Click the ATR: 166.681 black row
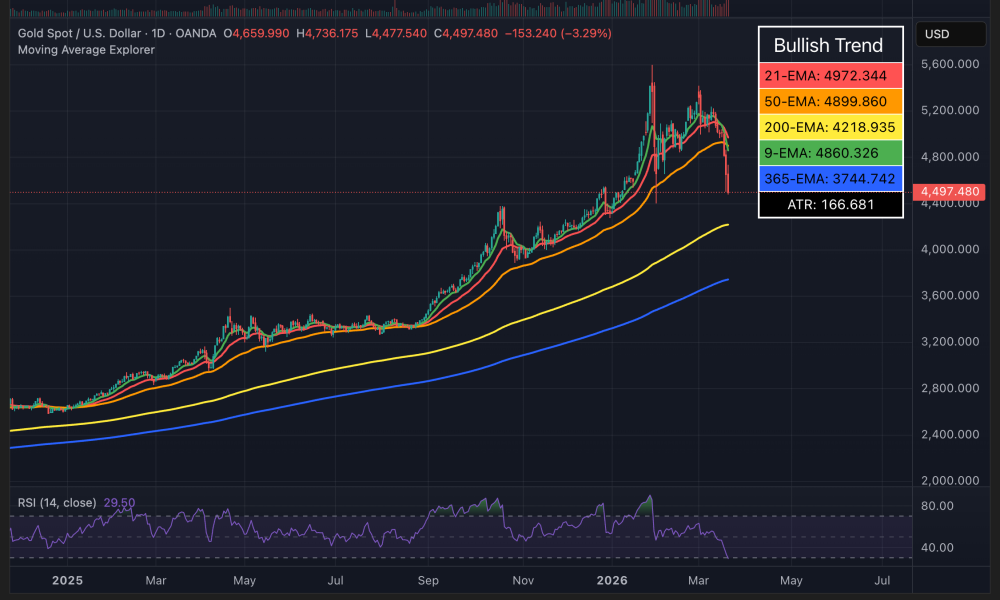This screenshot has width=1000, height=600. pos(829,204)
